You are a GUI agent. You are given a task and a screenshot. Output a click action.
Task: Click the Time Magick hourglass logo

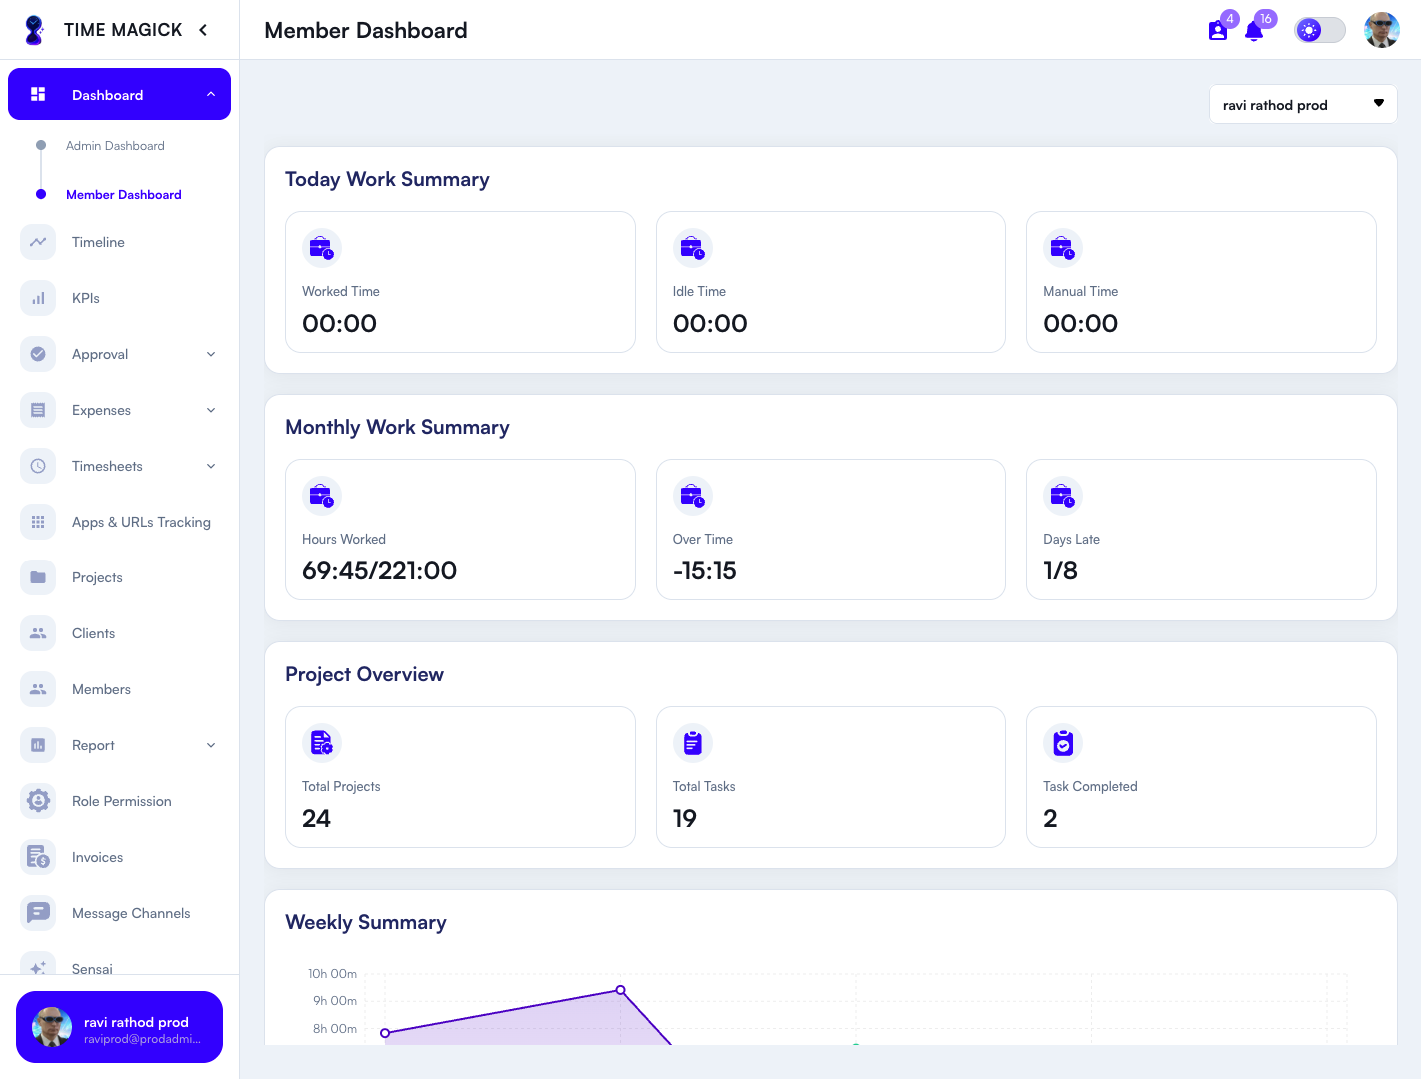click(35, 30)
